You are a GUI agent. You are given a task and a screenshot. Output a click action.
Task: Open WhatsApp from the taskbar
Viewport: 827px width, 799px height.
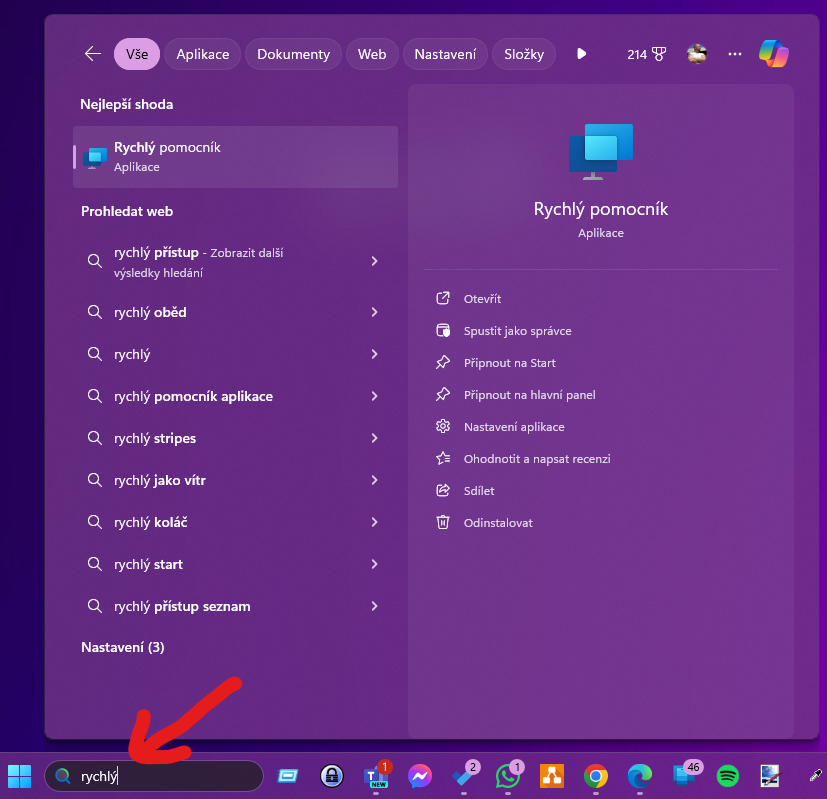click(507, 776)
